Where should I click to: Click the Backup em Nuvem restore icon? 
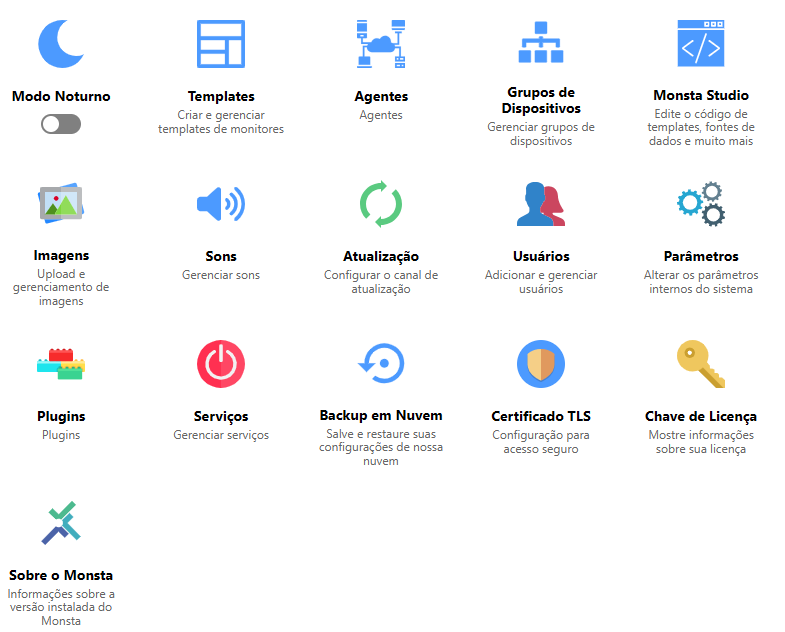[381, 364]
